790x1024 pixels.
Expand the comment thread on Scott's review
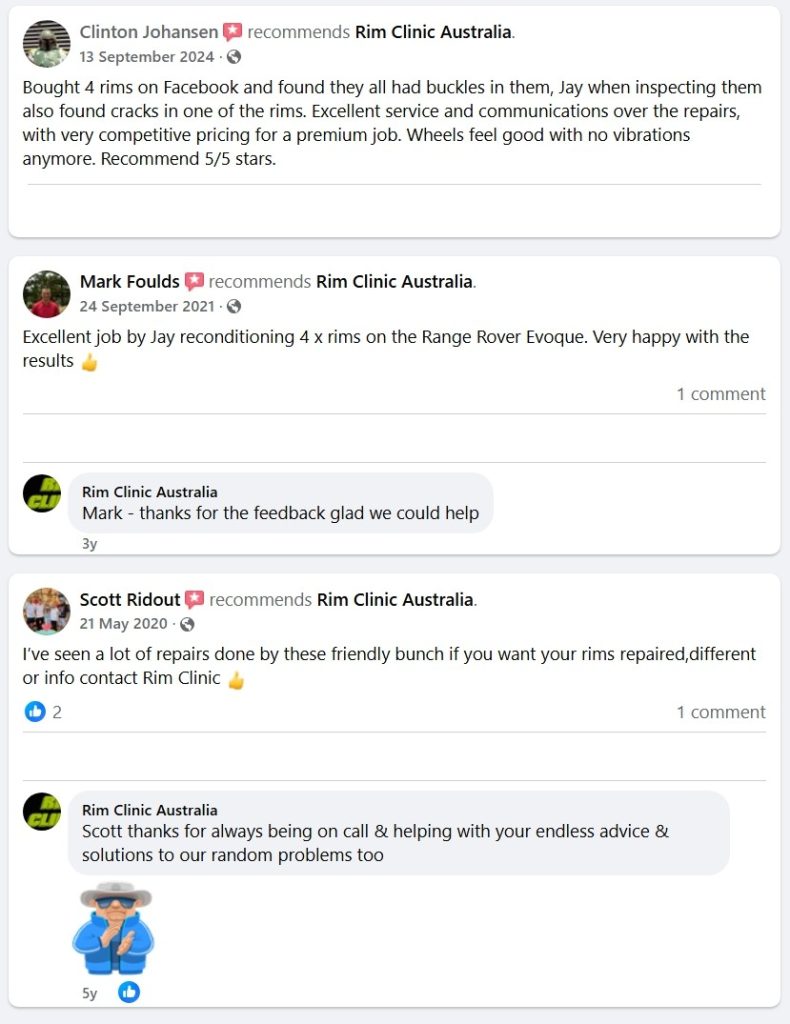721,712
